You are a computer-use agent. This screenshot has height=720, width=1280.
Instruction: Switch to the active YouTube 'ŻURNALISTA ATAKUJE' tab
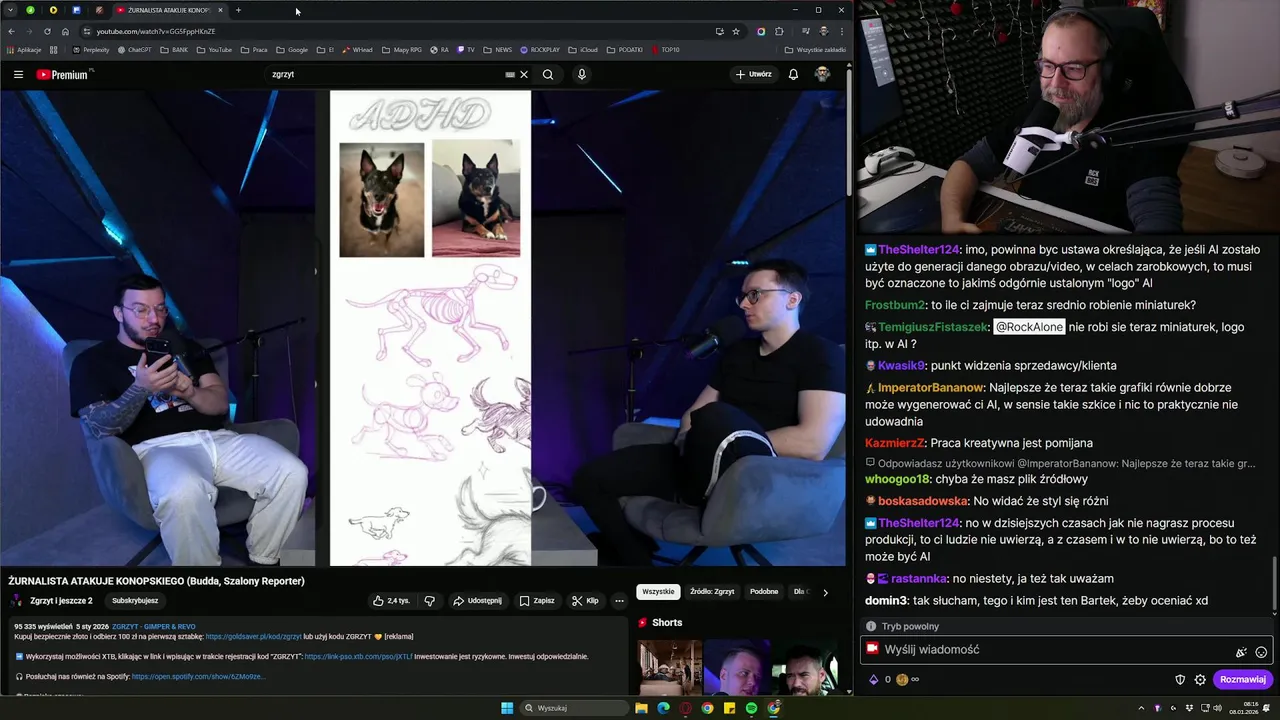pyautogui.click(x=168, y=10)
